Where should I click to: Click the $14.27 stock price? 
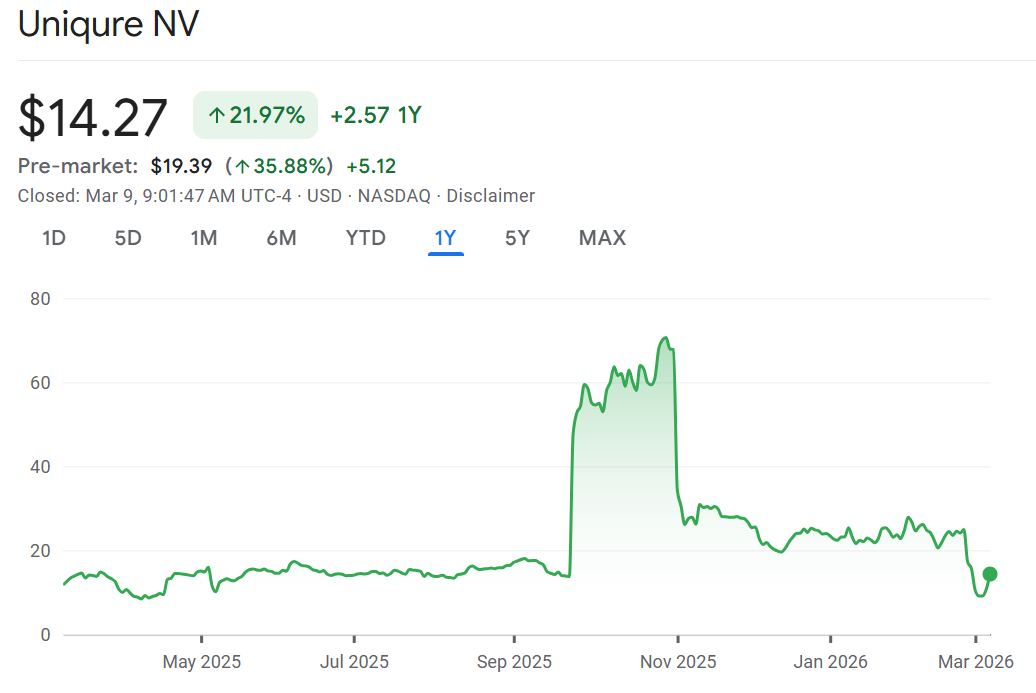tap(93, 117)
